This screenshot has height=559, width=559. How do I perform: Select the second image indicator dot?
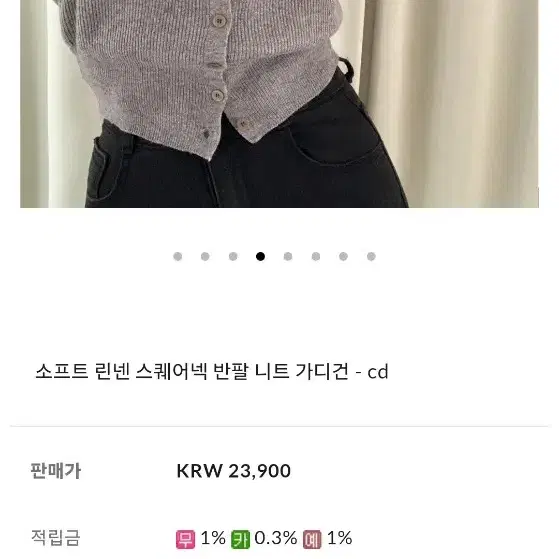205,256
